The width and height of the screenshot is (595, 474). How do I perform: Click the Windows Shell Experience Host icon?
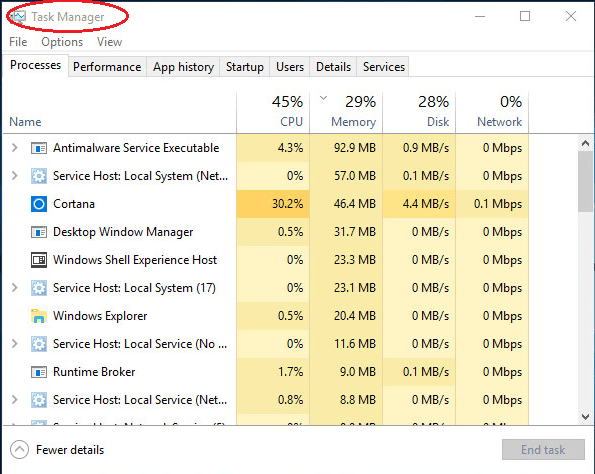39,260
